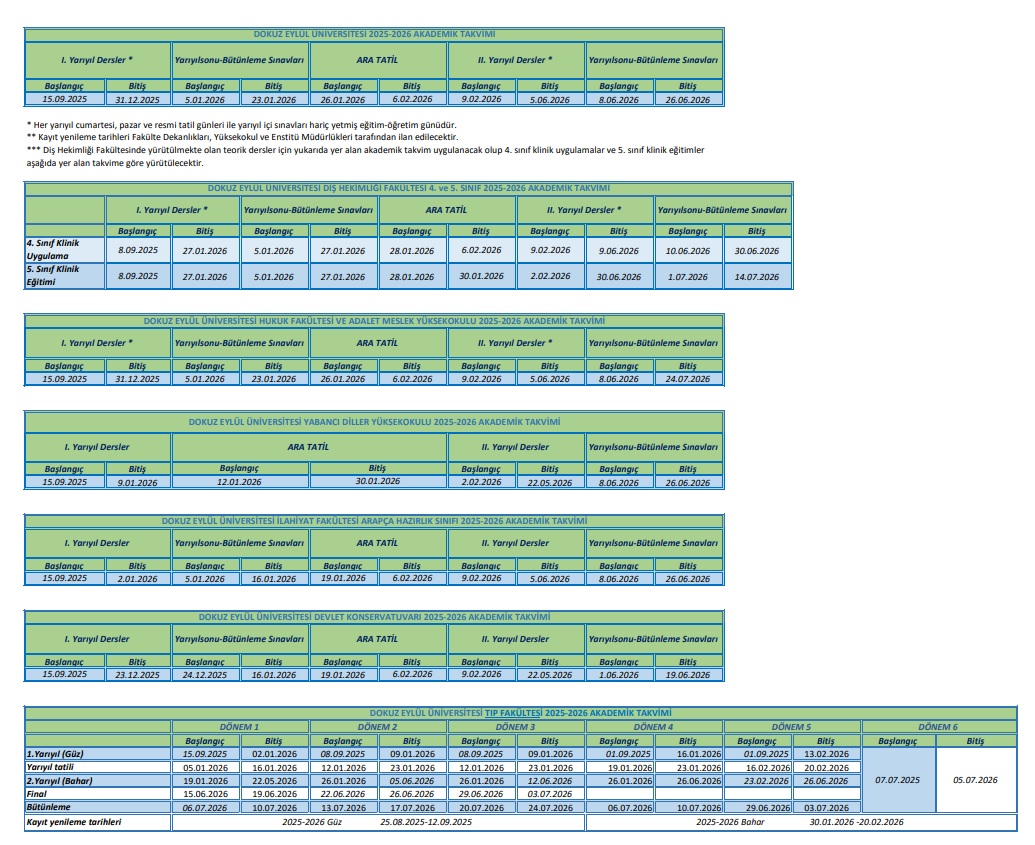Click the underlined TIP FAKÜLTESİ link text
Screen dimensions: 1035x845
[x=513, y=713]
